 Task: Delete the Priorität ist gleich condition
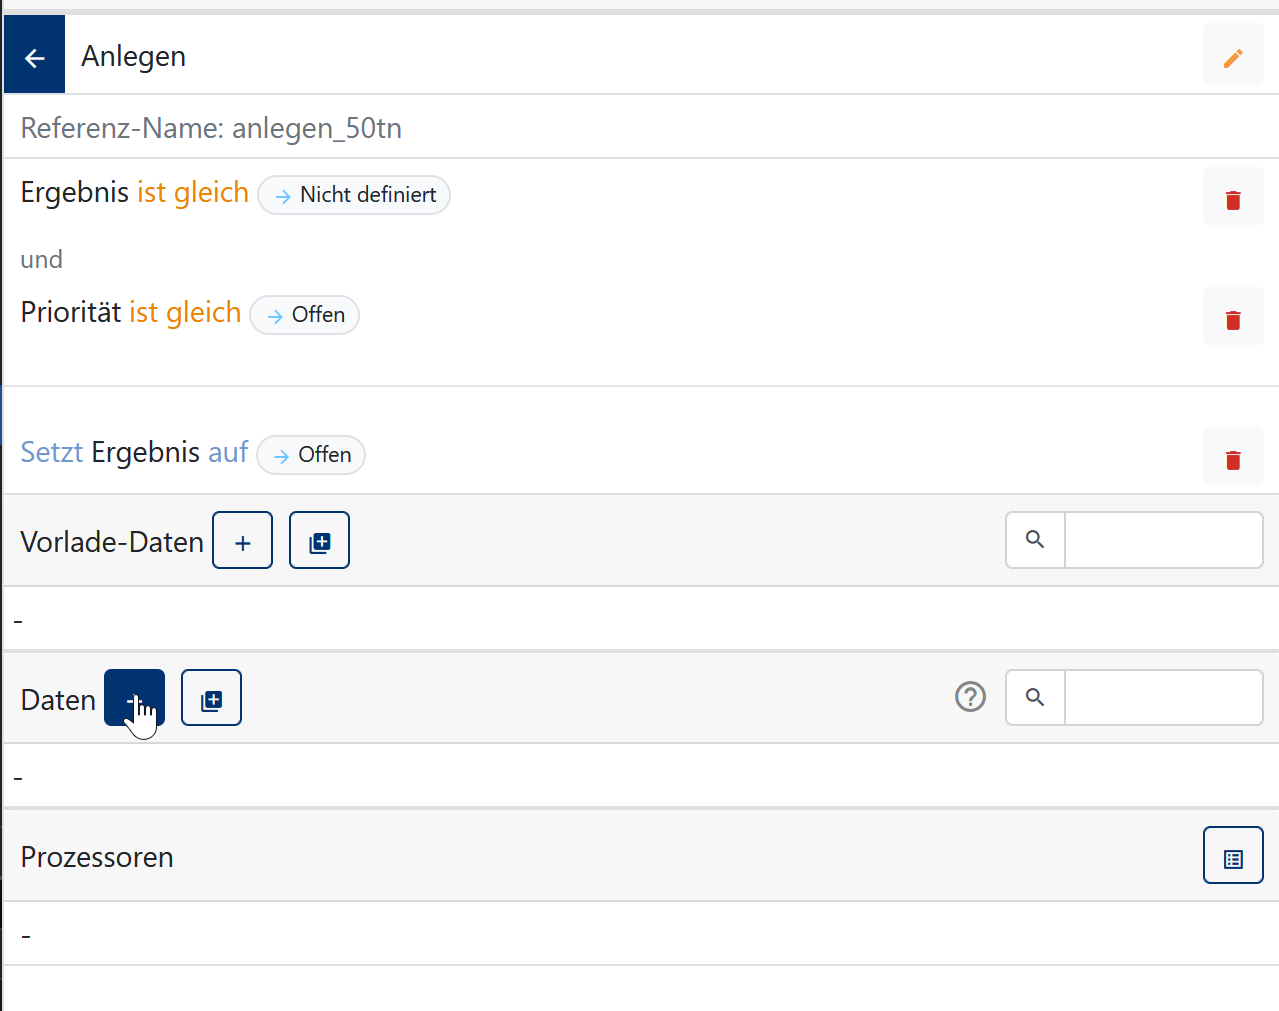pyautogui.click(x=1233, y=317)
